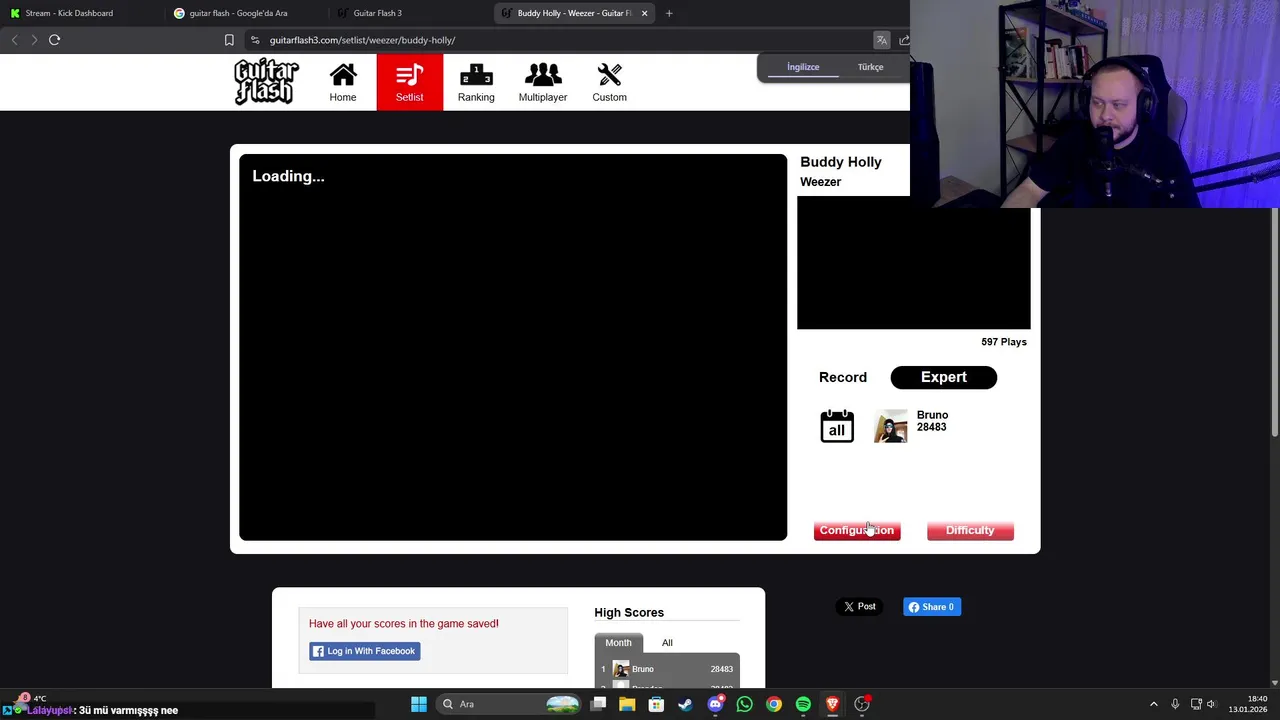Open Google Chrome from taskbar
Image resolution: width=1280 pixels, height=720 pixels.
[774, 704]
